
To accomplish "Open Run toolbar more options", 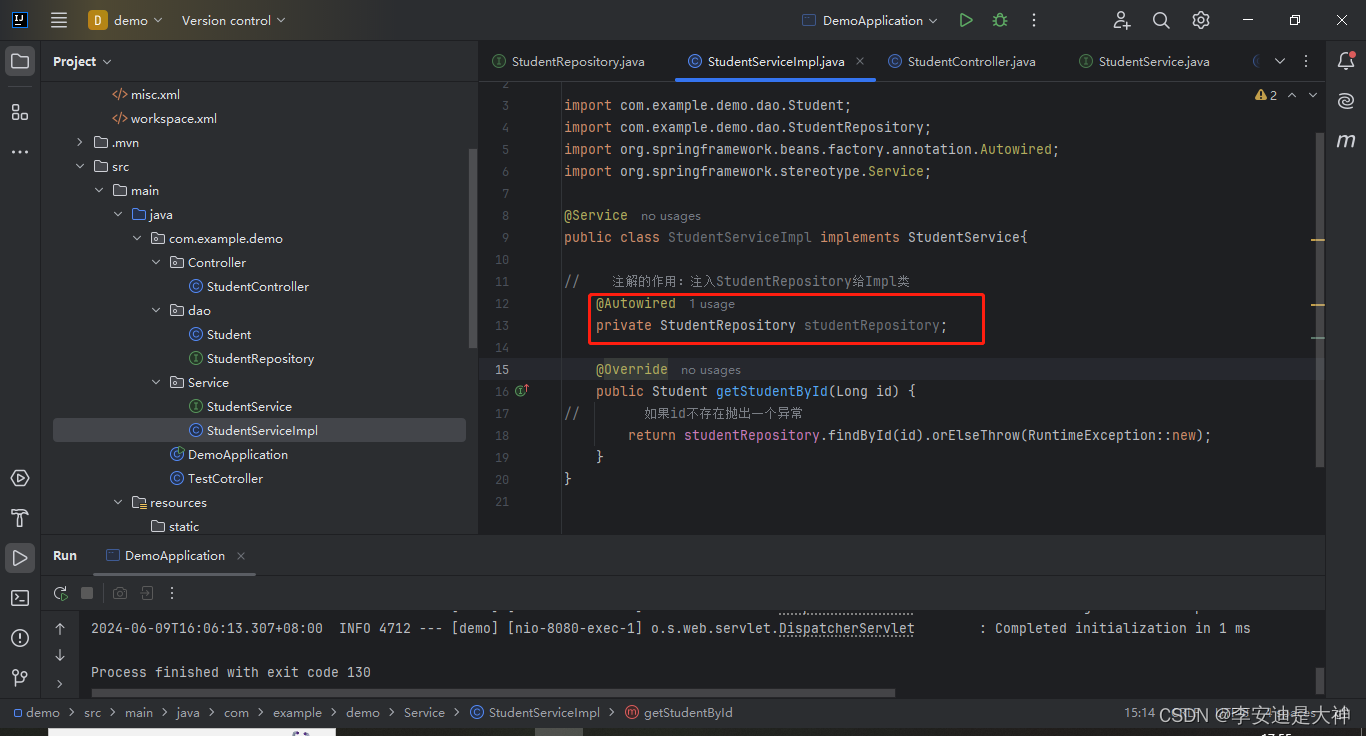I will (172, 593).
